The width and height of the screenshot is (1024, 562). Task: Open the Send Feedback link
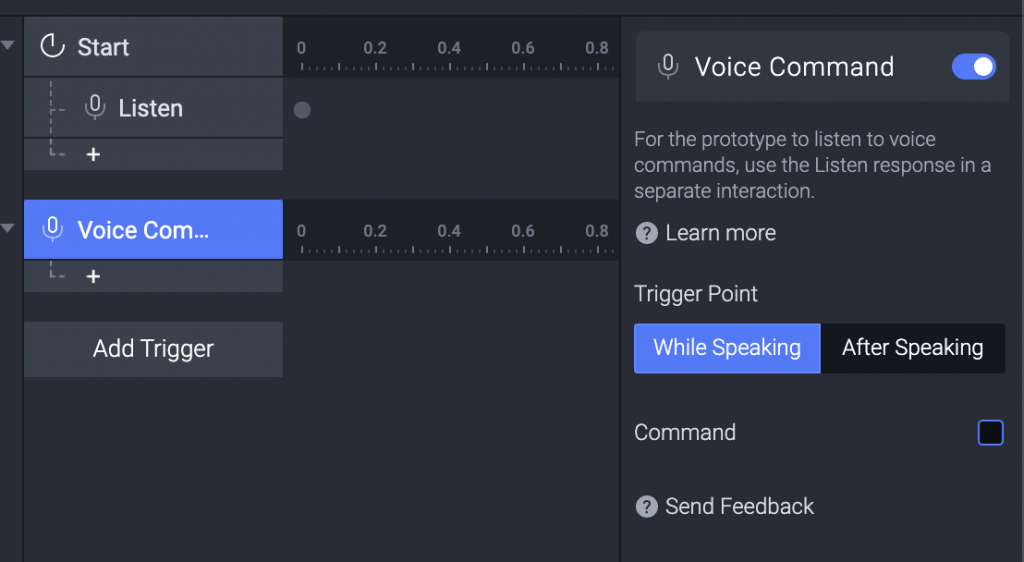(739, 506)
